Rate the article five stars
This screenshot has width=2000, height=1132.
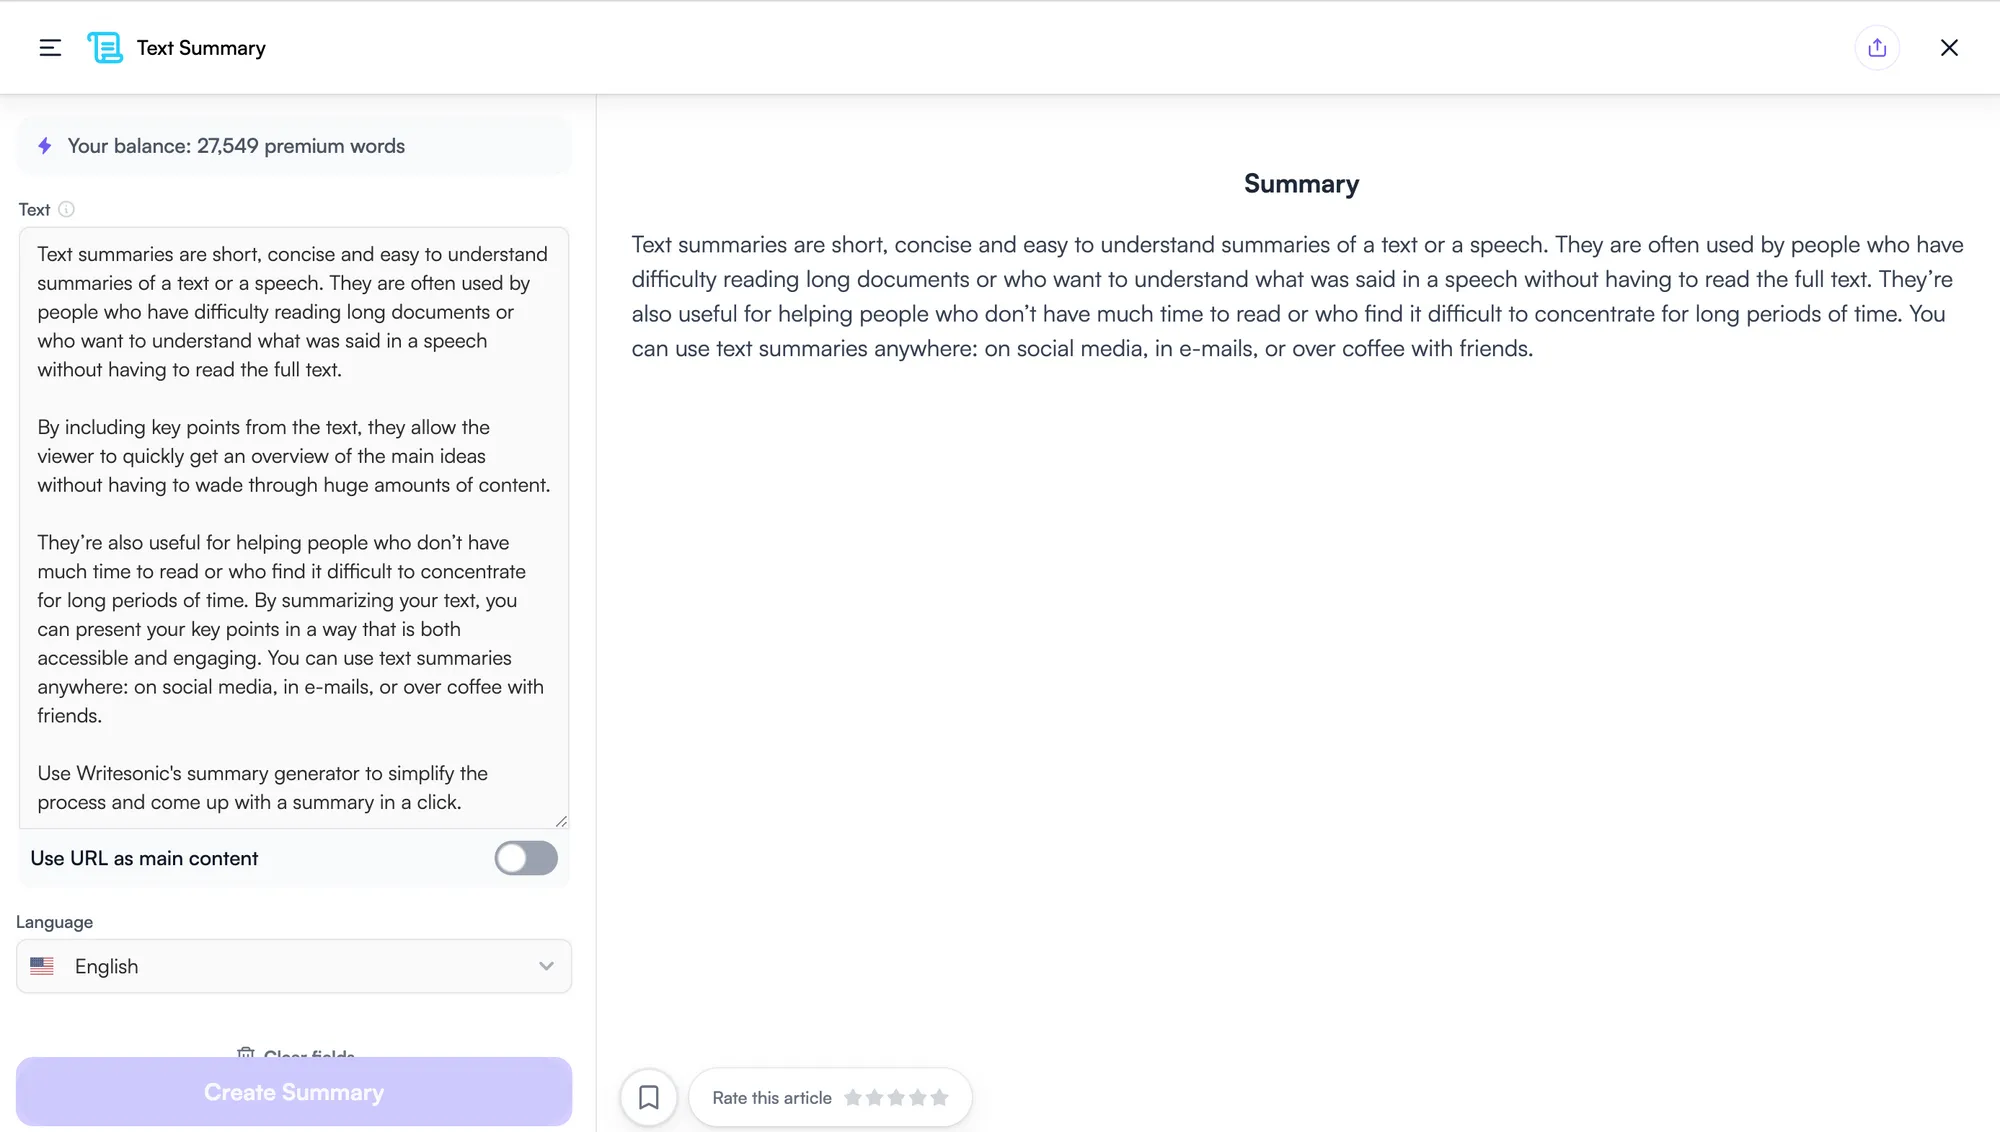939,1098
